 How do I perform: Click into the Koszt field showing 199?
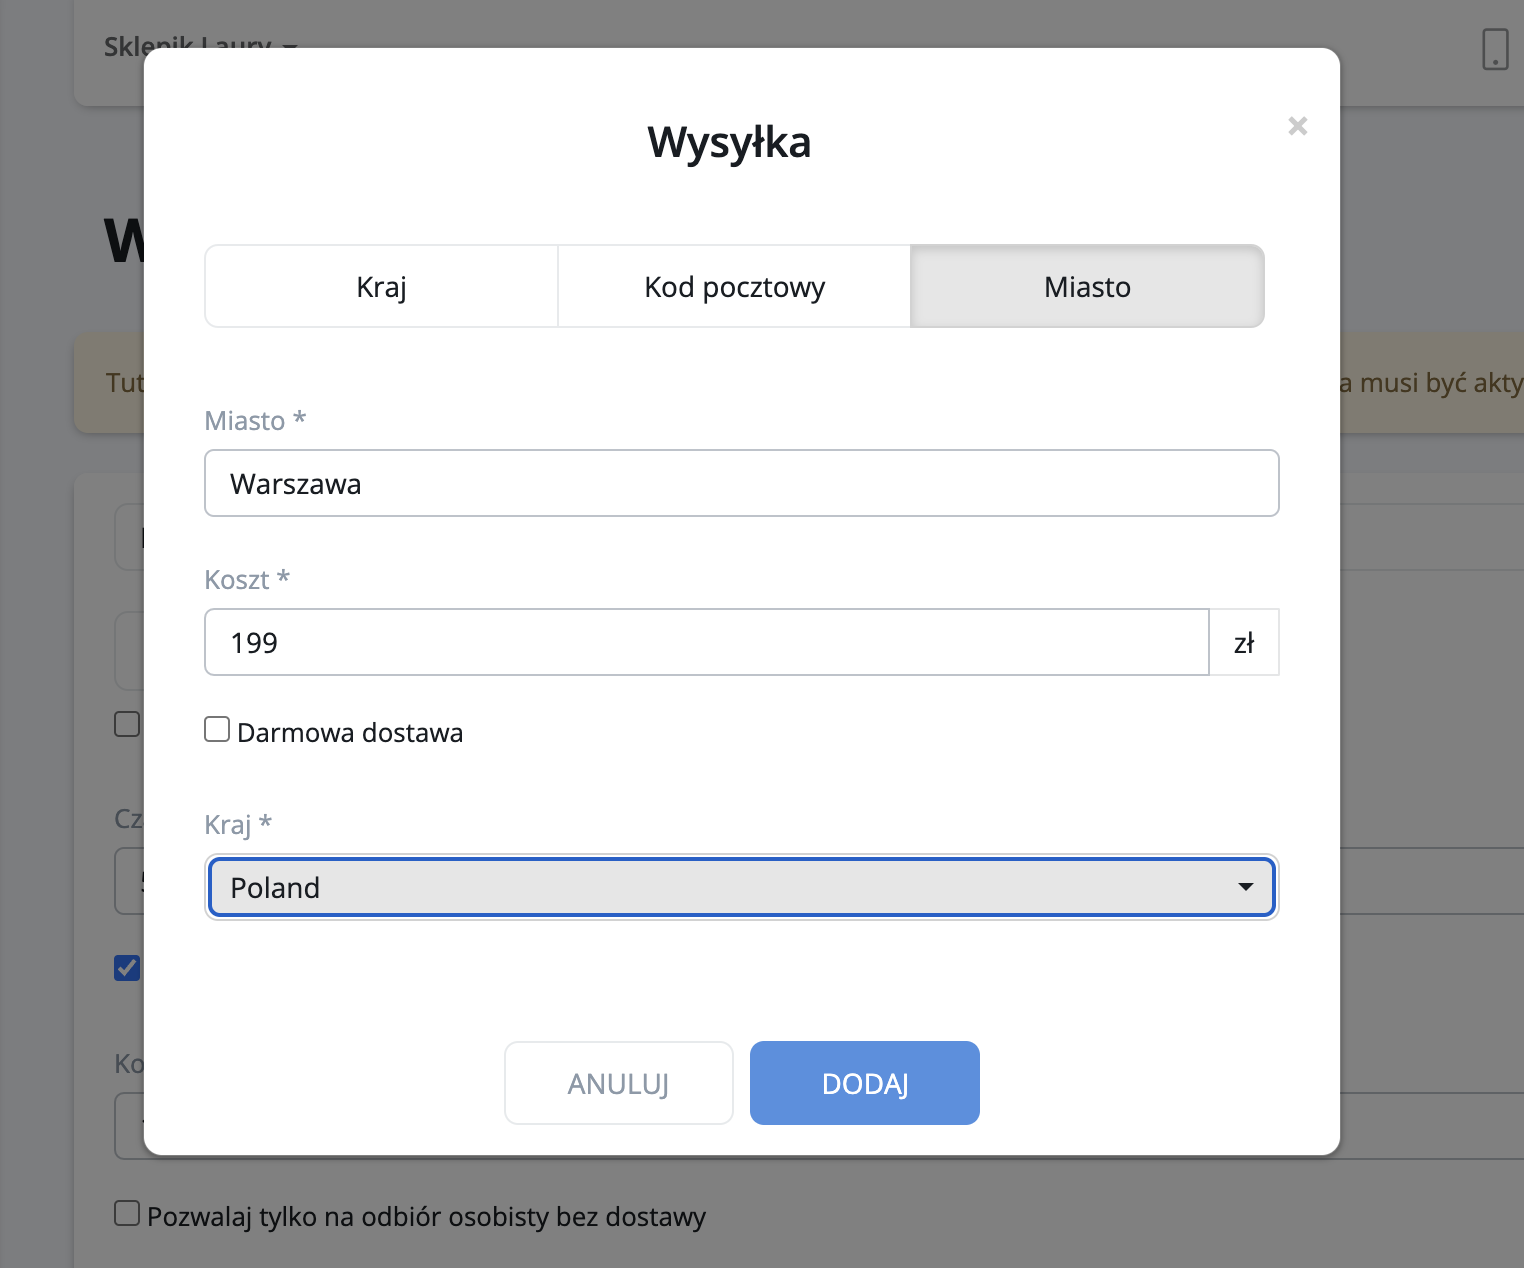point(706,643)
